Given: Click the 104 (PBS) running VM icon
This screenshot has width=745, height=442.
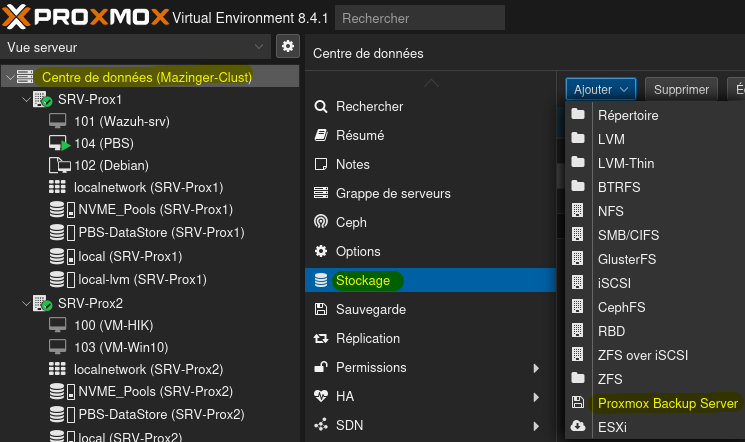Looking at the screenshot, I should (59, 143).
